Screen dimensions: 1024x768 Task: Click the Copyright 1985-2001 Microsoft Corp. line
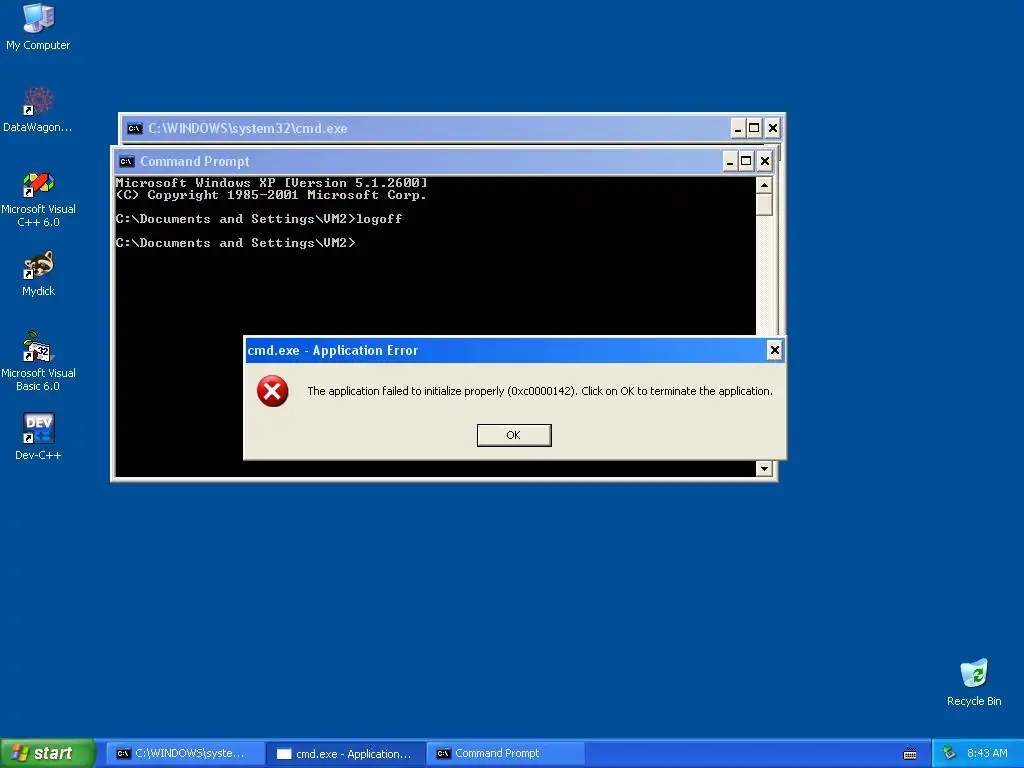[272, 195]
